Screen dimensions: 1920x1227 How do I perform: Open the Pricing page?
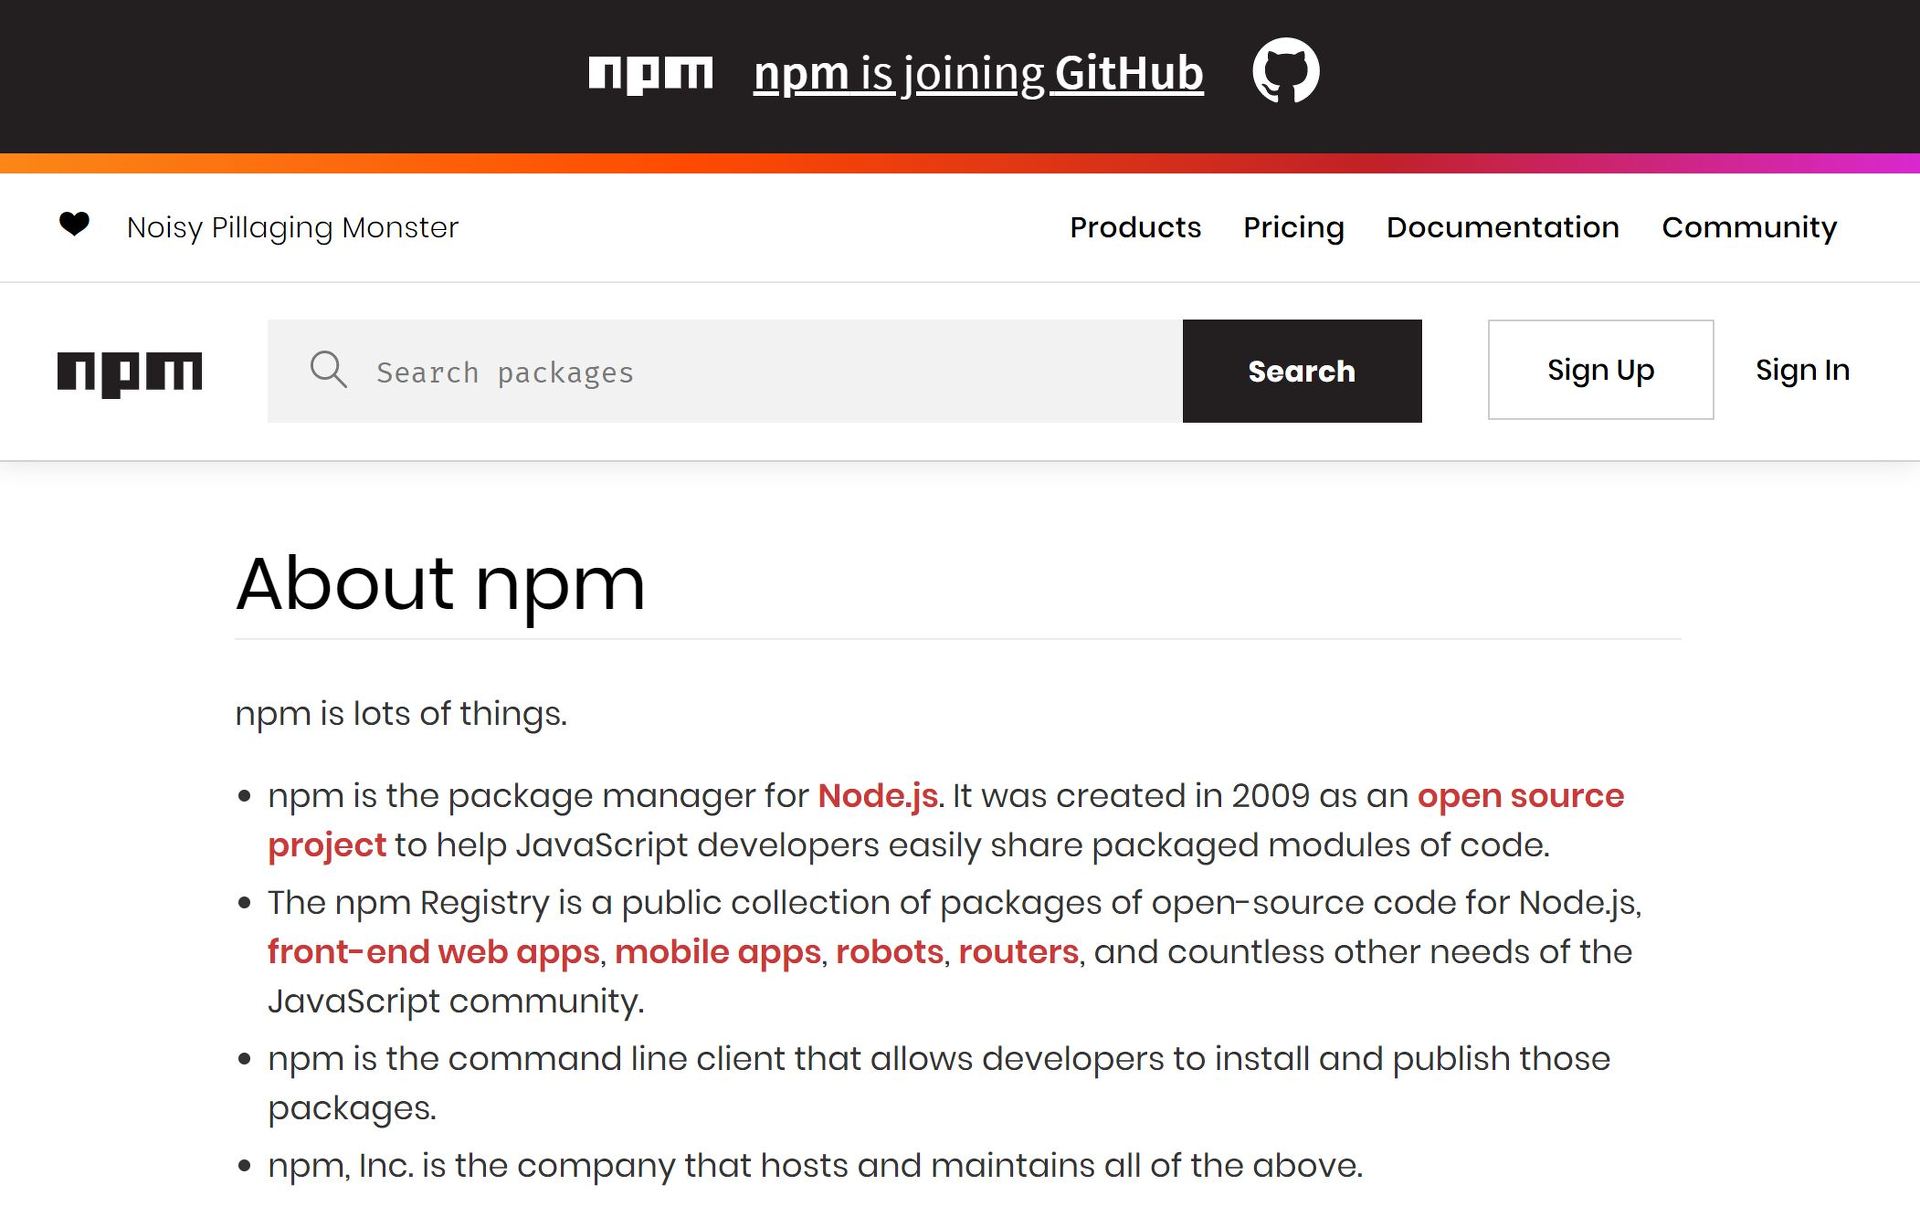coord(1294,228)
